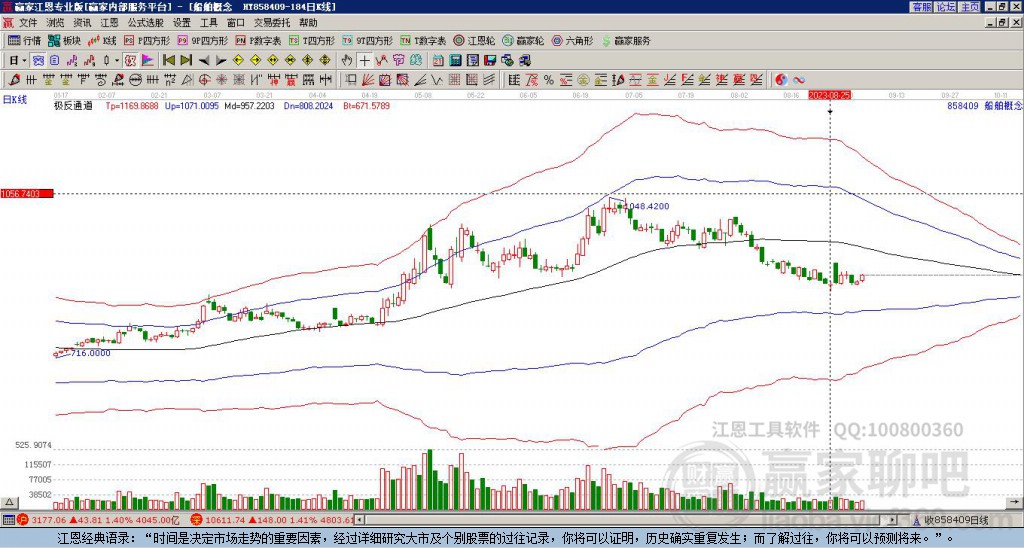Jump to first bar with skip-to-start icon
Screen dimensions: 1024x548
pyautogui.click(x=168, y=61)
